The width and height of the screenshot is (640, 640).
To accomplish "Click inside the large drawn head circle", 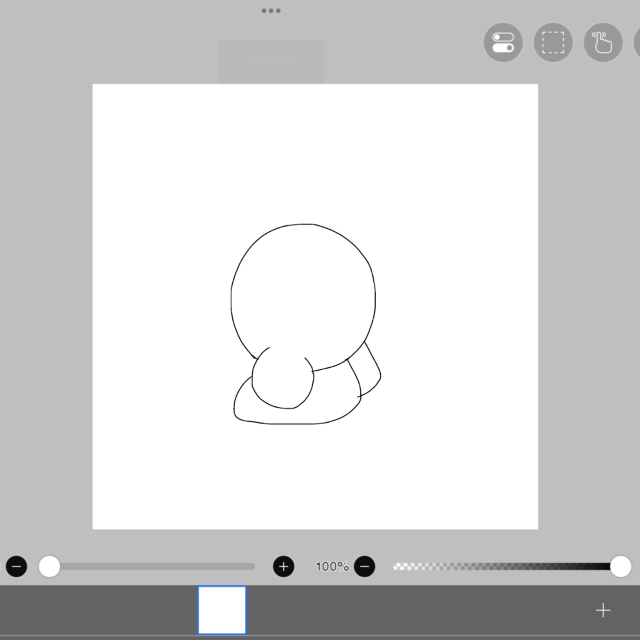I will [x=303, y=290].
